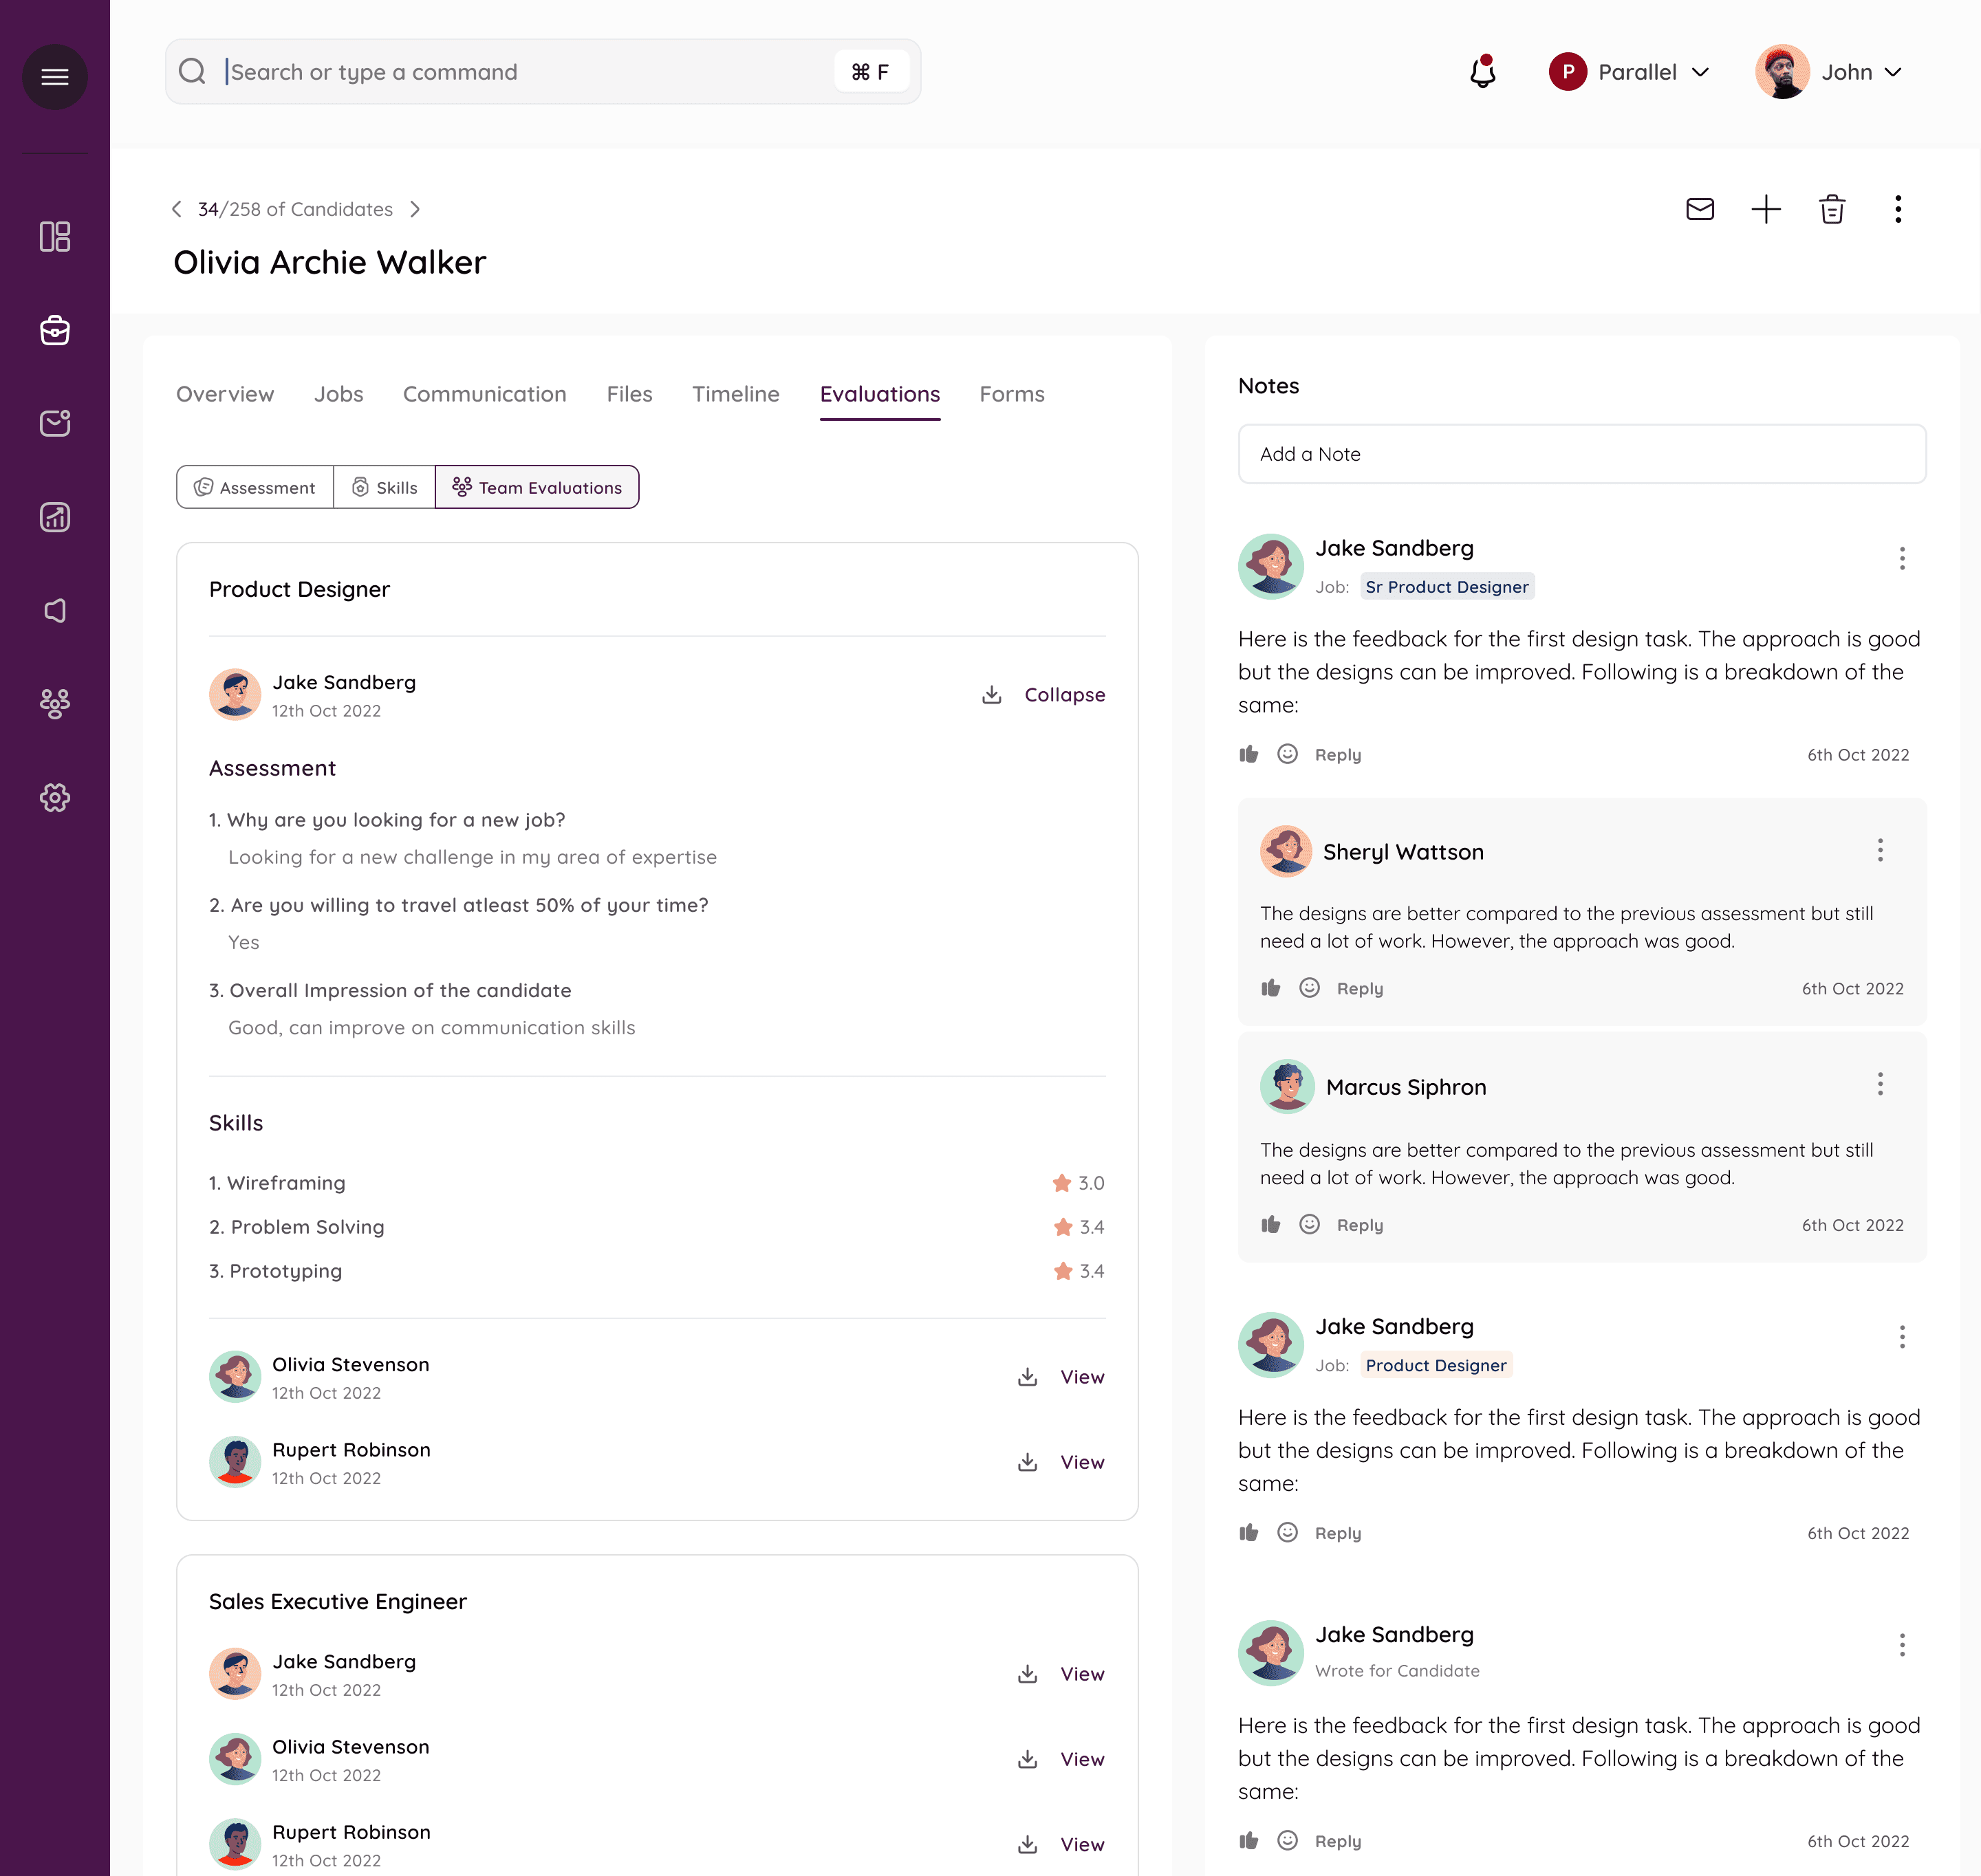Click the notification bell icon
This screenshot has height=1876, width=1981.
1482,72
